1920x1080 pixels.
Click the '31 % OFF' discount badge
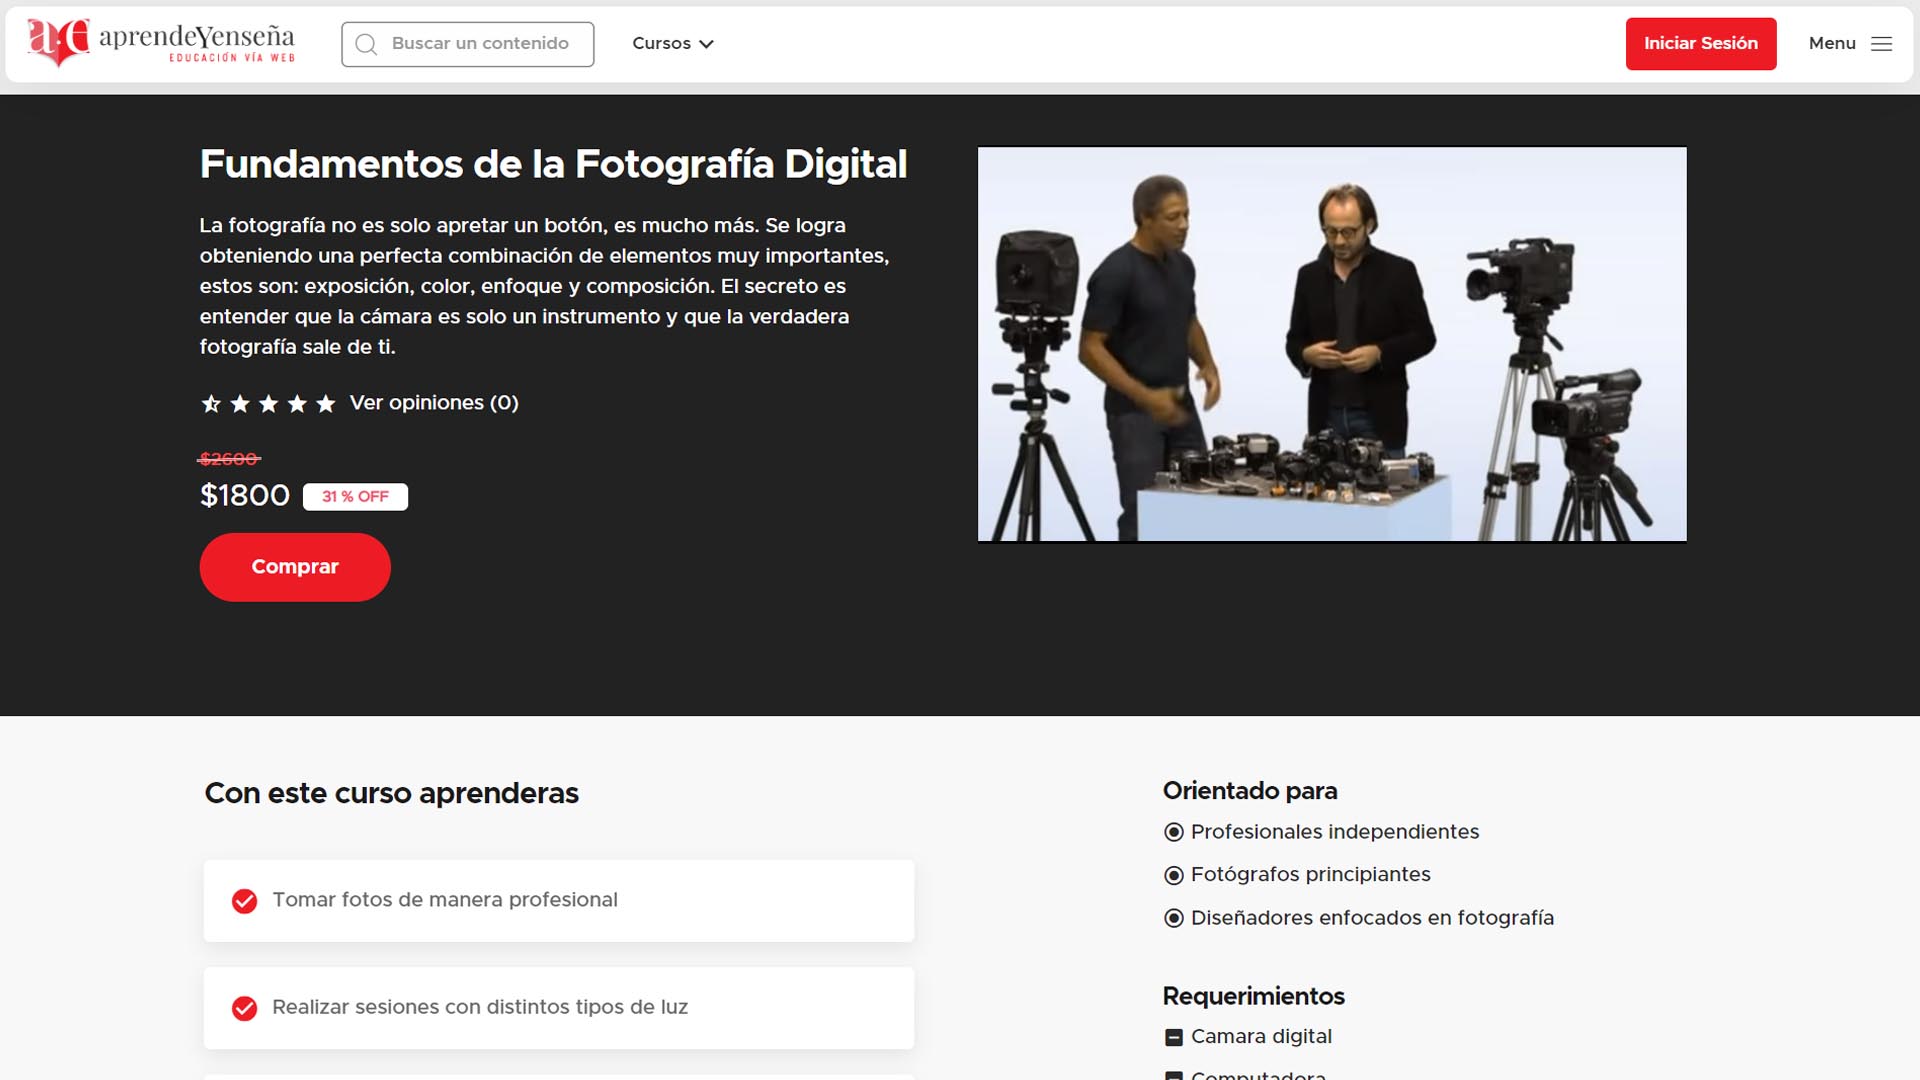[355, 497]
